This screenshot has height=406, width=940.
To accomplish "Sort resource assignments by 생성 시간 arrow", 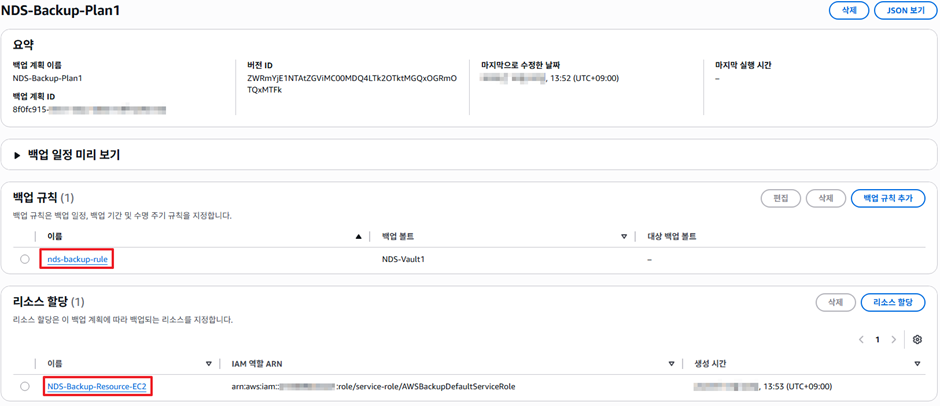I will coord(917,364).
